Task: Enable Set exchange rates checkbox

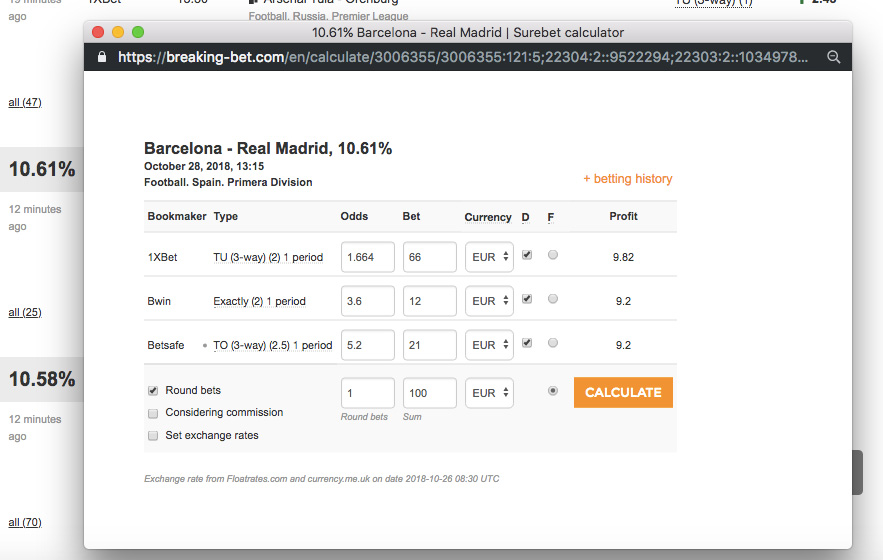Action: [x=153, y=435]
